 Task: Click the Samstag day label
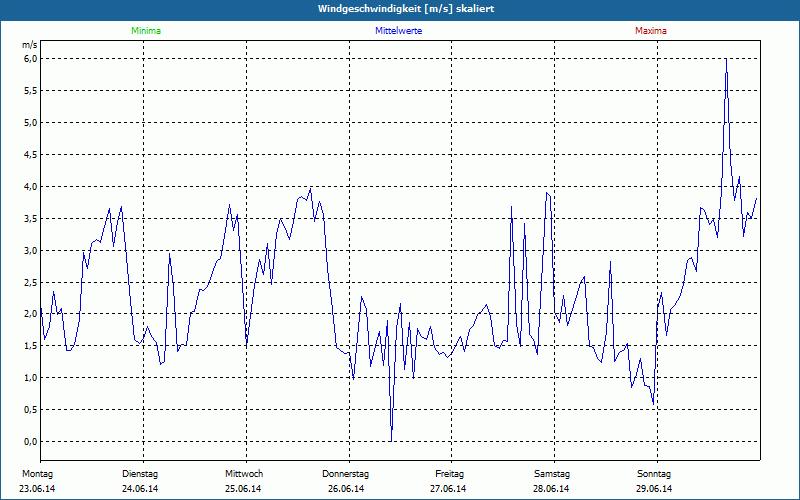tap(552, 474)
